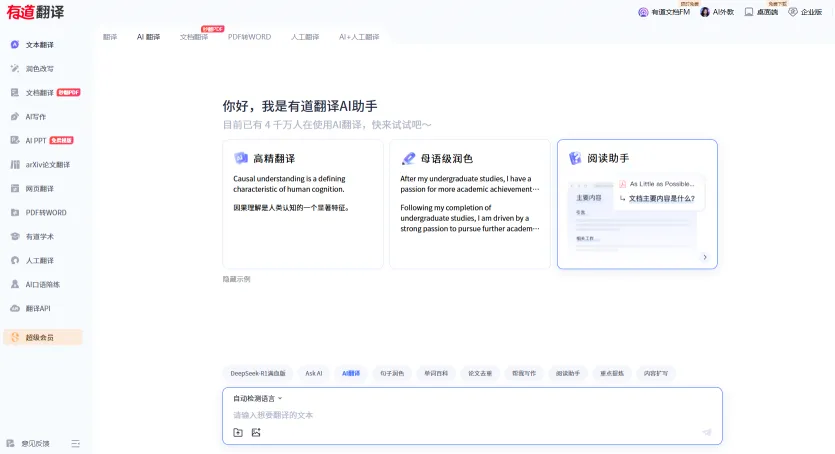Click the upload file icon in the input box
Image resolution: width=835 pixels, height=454 pixels.
click(238, 433)
